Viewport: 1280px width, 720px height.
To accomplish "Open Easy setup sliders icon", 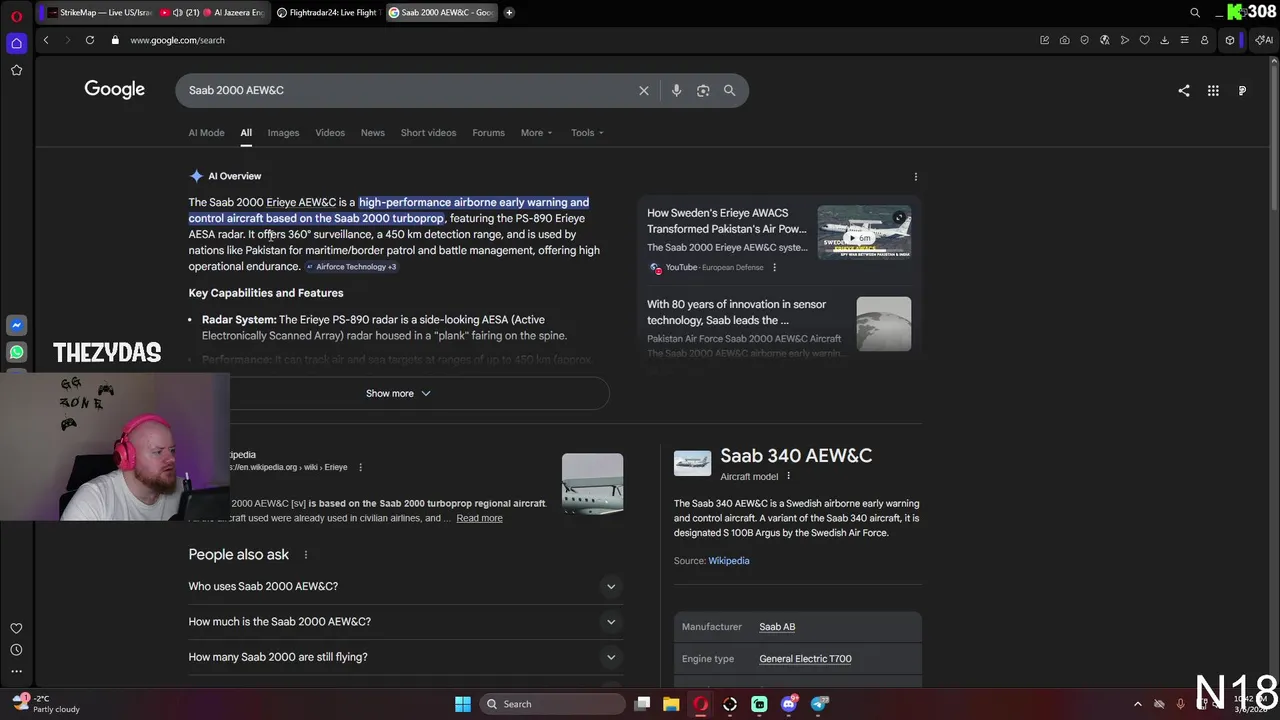I will pos(1184,40).
